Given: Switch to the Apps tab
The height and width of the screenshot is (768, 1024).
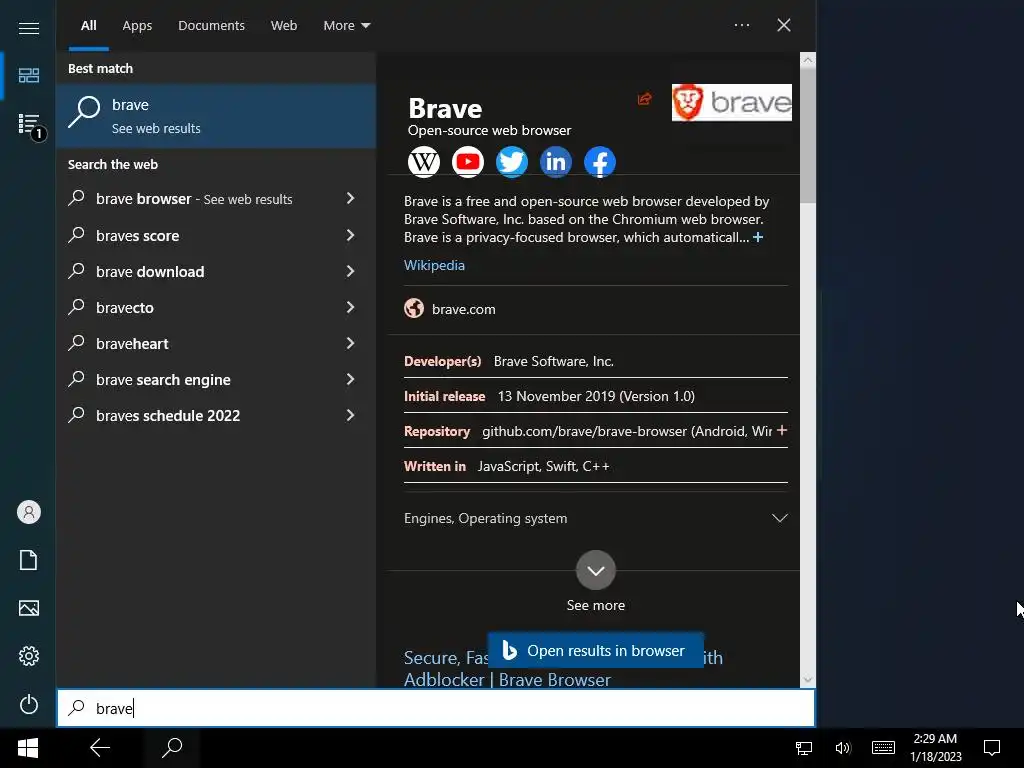Looking at the screenshot, I should pos(137,25).
